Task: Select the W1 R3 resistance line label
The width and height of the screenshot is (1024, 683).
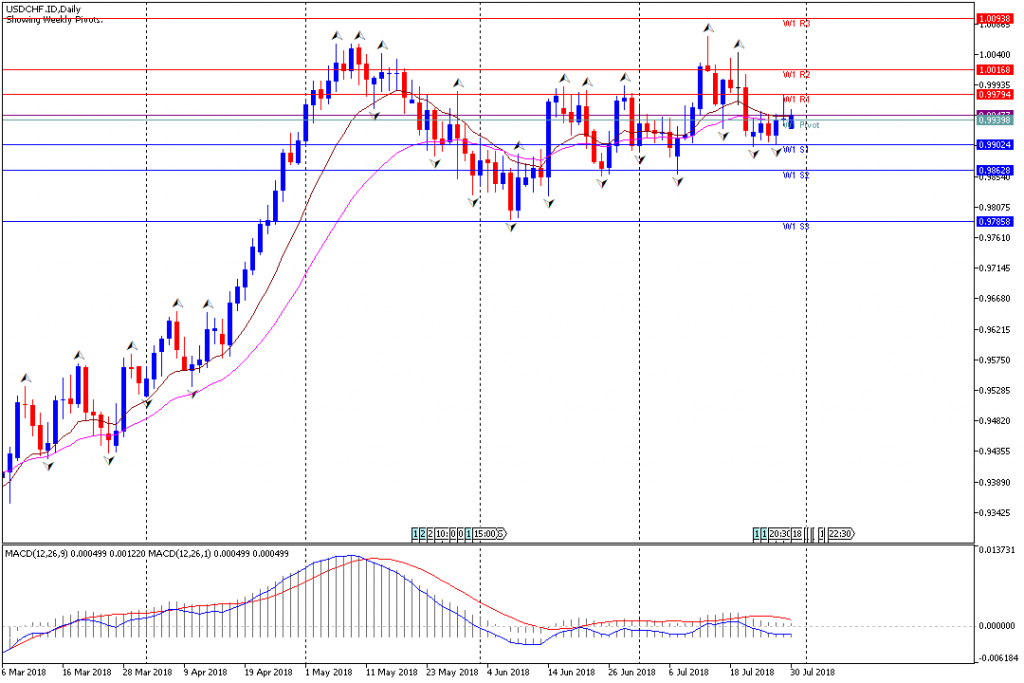Action: tap(796, 24)
